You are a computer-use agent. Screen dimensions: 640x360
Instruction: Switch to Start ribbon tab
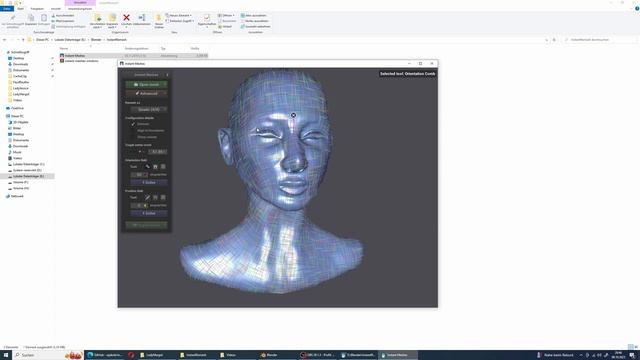click(x=20, y=9)
